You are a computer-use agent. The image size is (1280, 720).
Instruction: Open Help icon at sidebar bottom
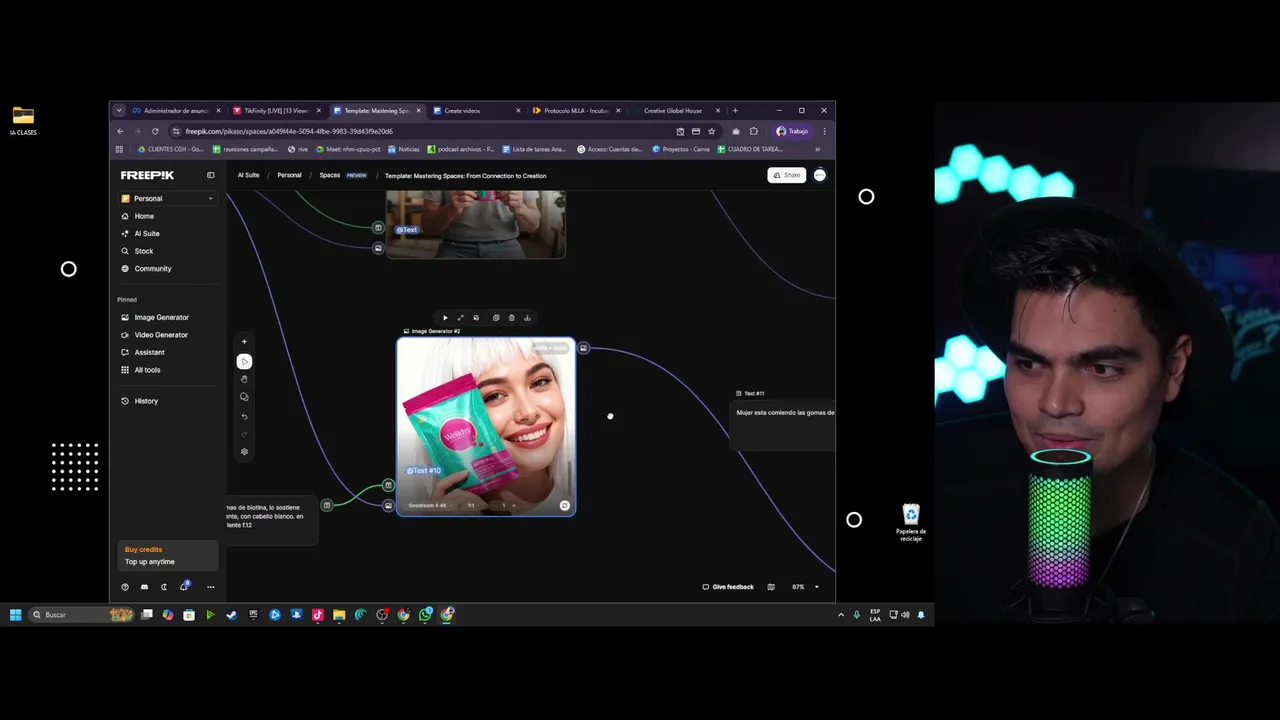click(x=125, y=587)
